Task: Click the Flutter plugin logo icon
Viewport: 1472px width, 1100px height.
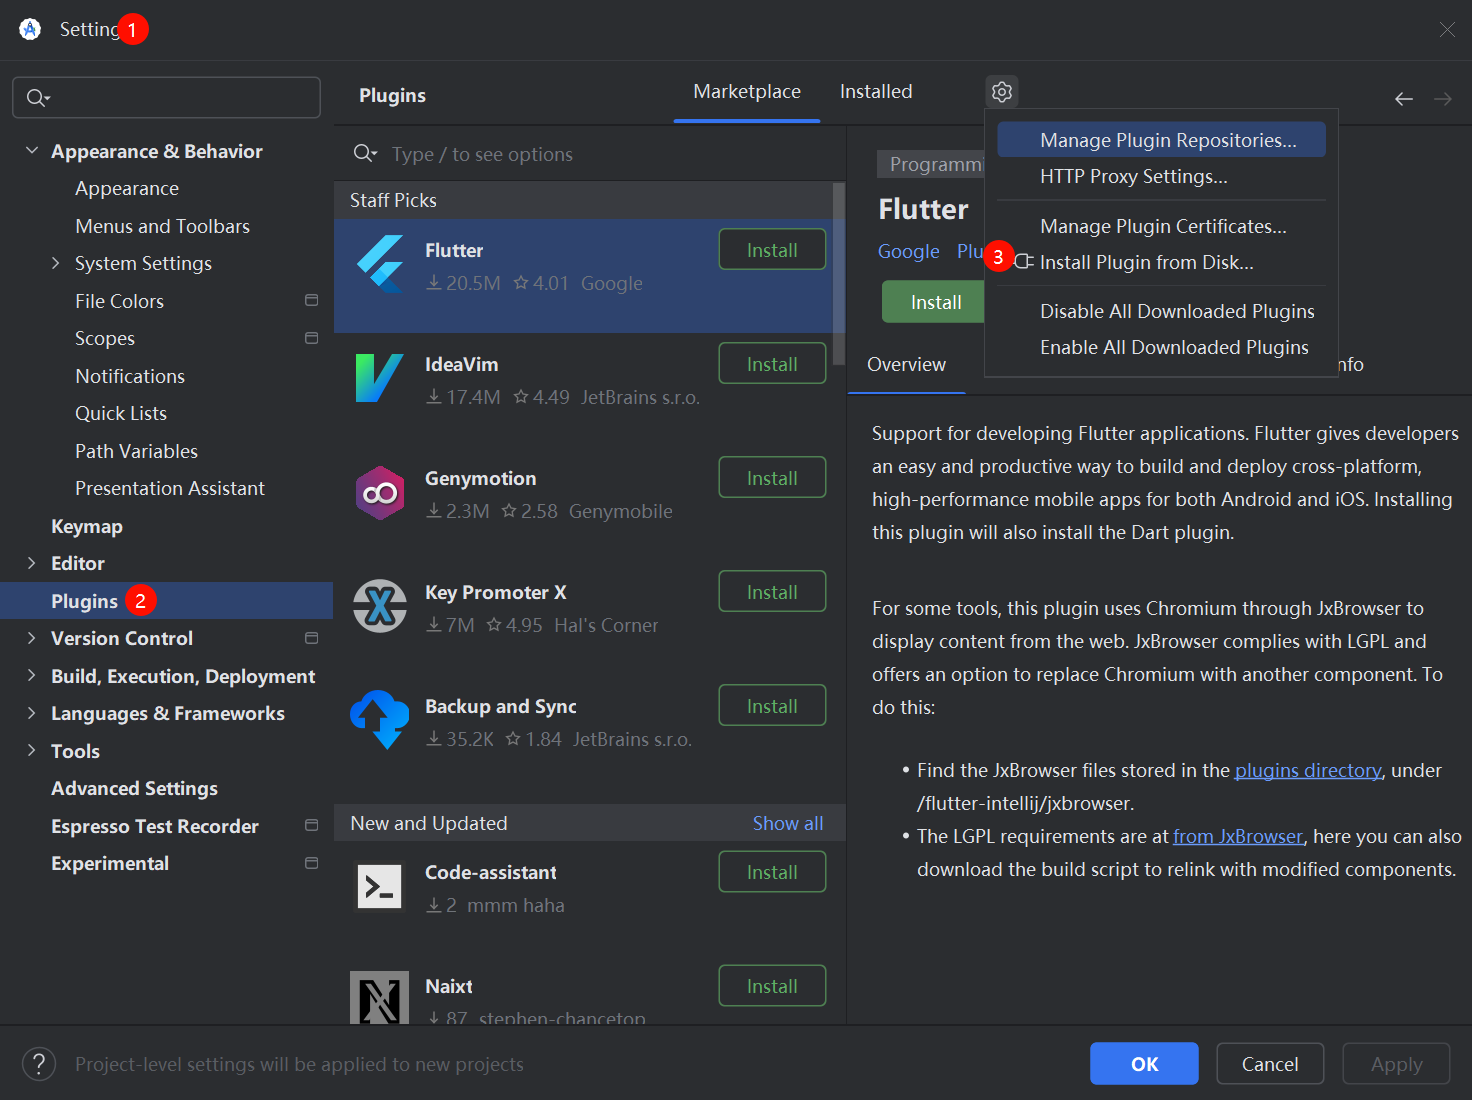Action: [380, 264]
